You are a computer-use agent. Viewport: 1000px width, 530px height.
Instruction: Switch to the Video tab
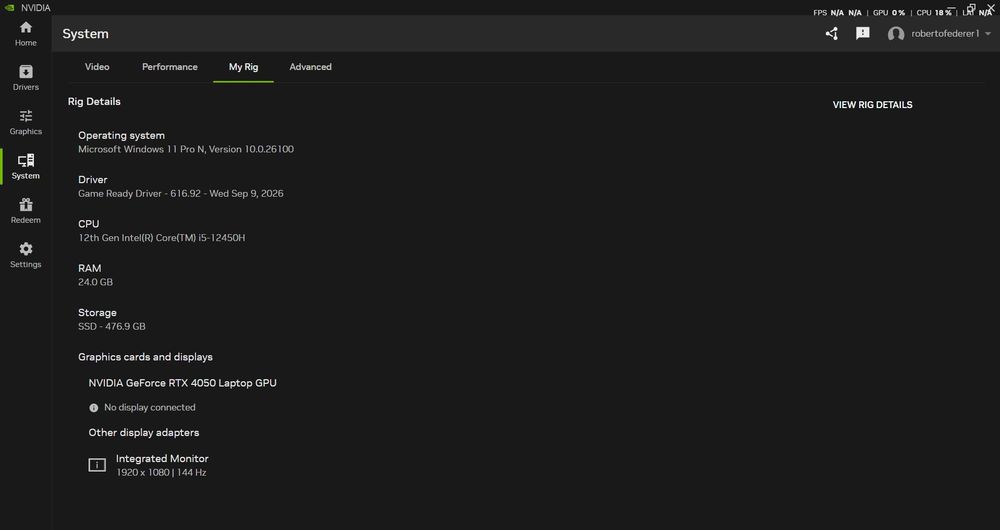click(x=97, y=67)
